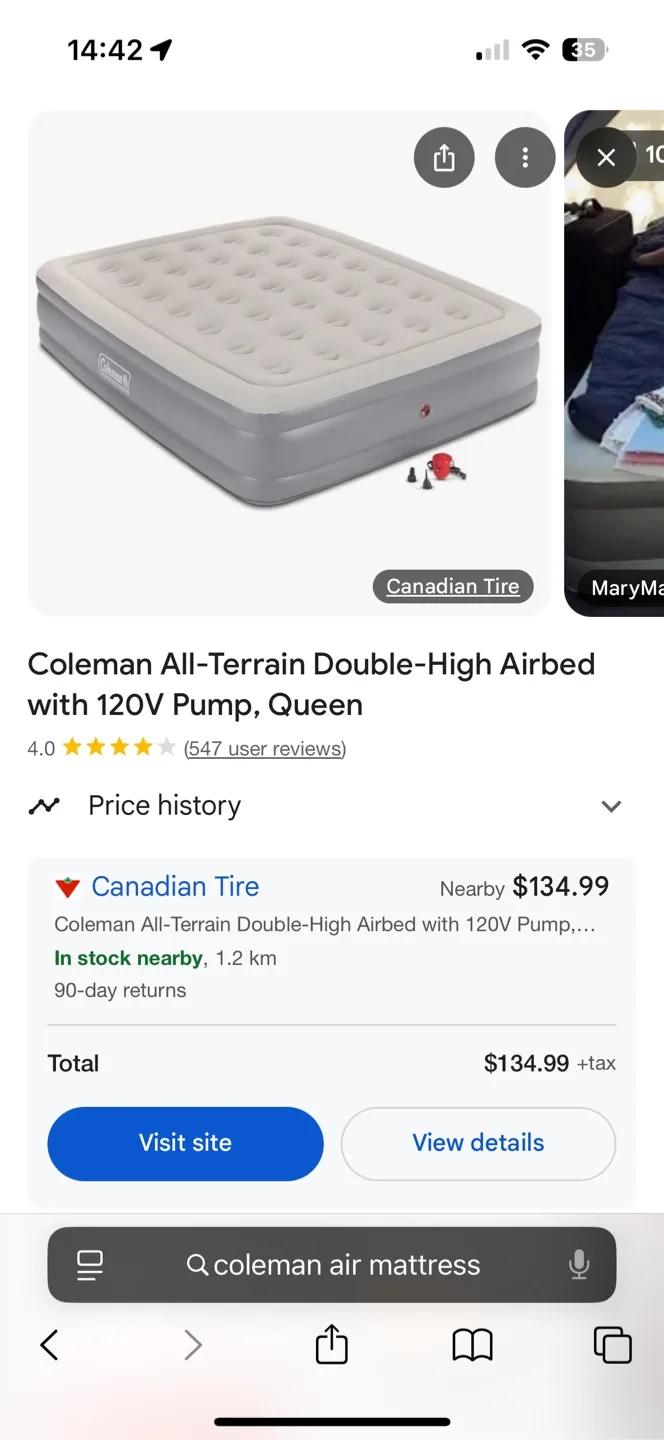
Task: Share the page from the bottom toolbar
Action: coord(331,1345)
